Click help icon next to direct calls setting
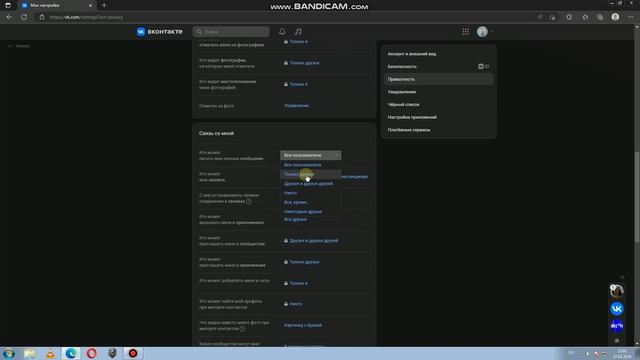 click(x=249, y=202)
